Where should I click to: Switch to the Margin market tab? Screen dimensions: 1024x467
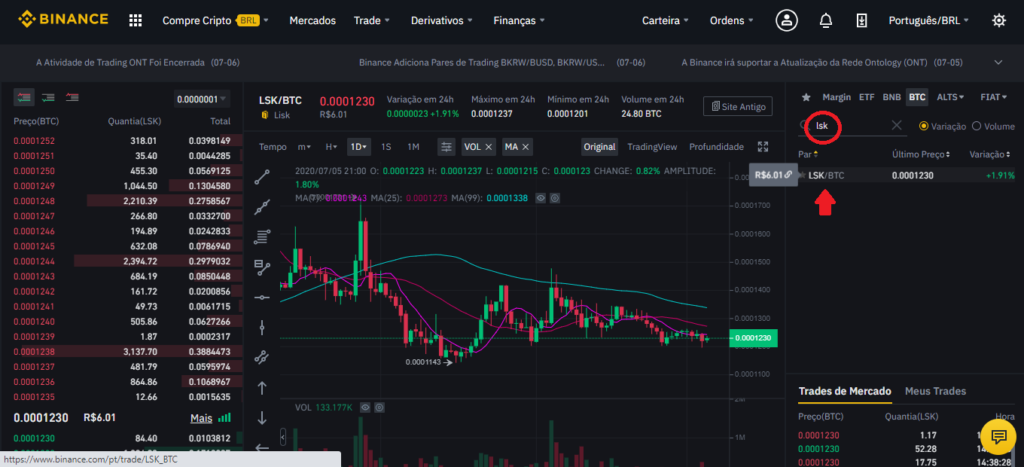click(x=837, y=97)
